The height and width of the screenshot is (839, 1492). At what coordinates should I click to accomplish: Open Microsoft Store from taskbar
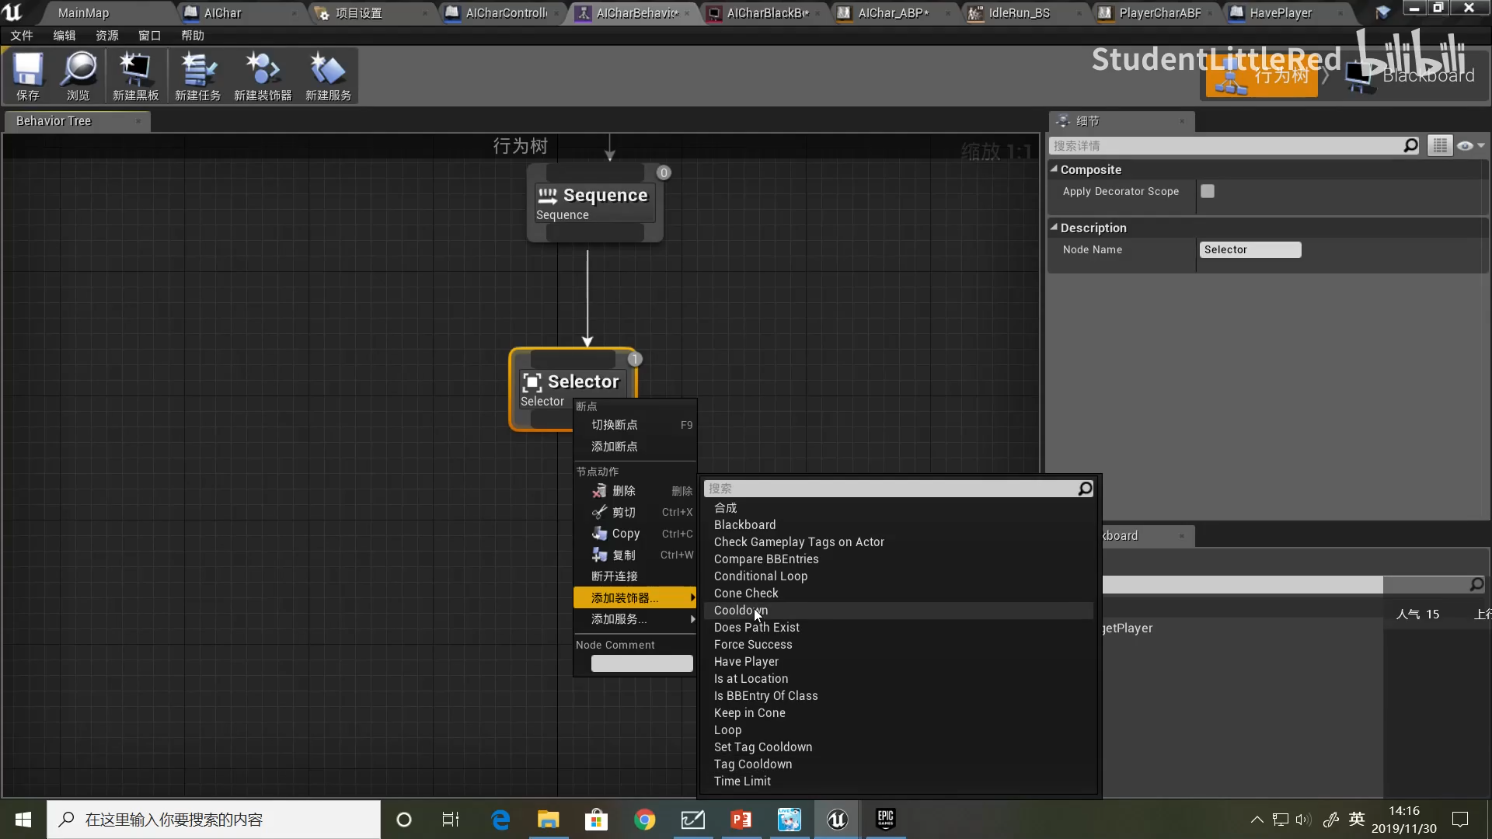596,819
